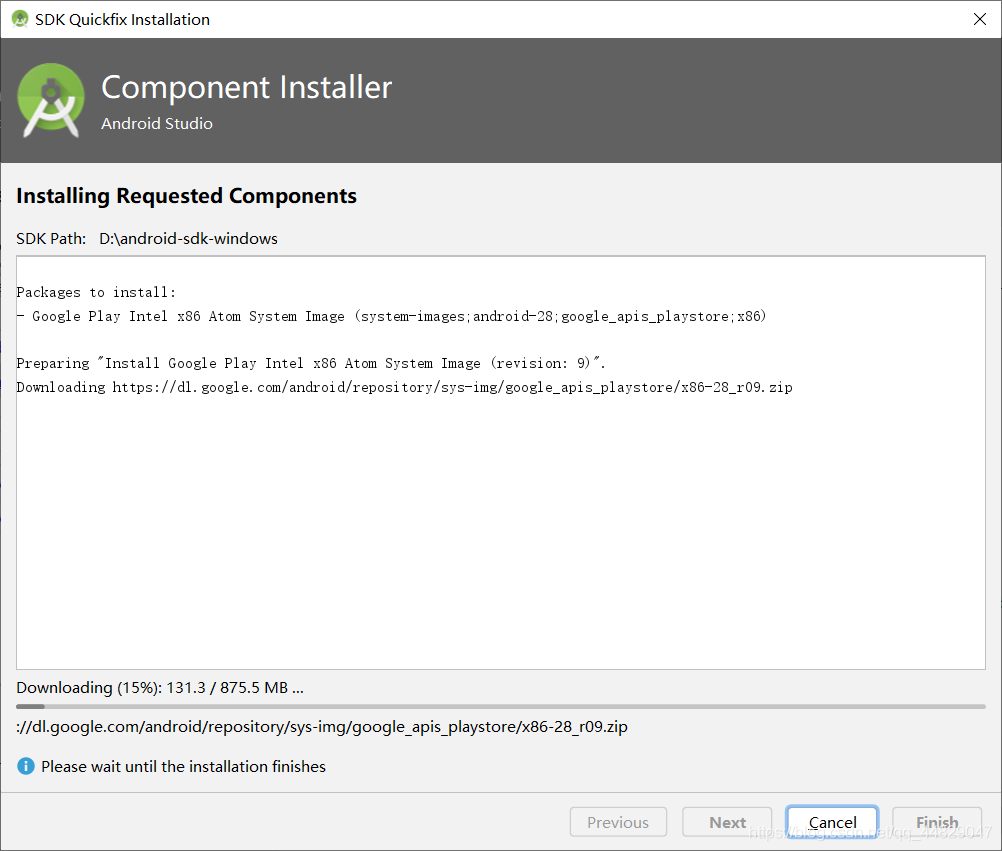Click the 'Component Installer' title text
The image size is (1002, 851).
pos(247,87)
